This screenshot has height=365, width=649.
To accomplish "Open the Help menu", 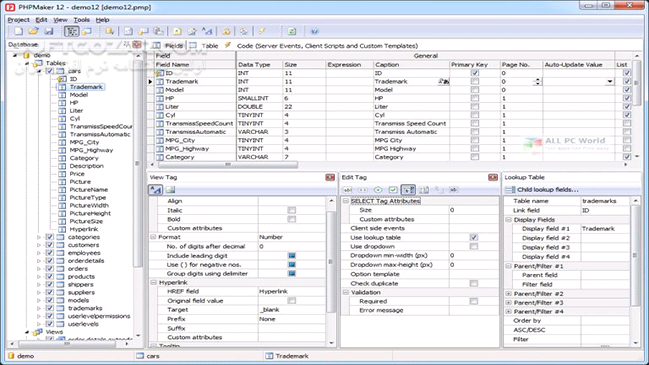I will coord(102,19).
